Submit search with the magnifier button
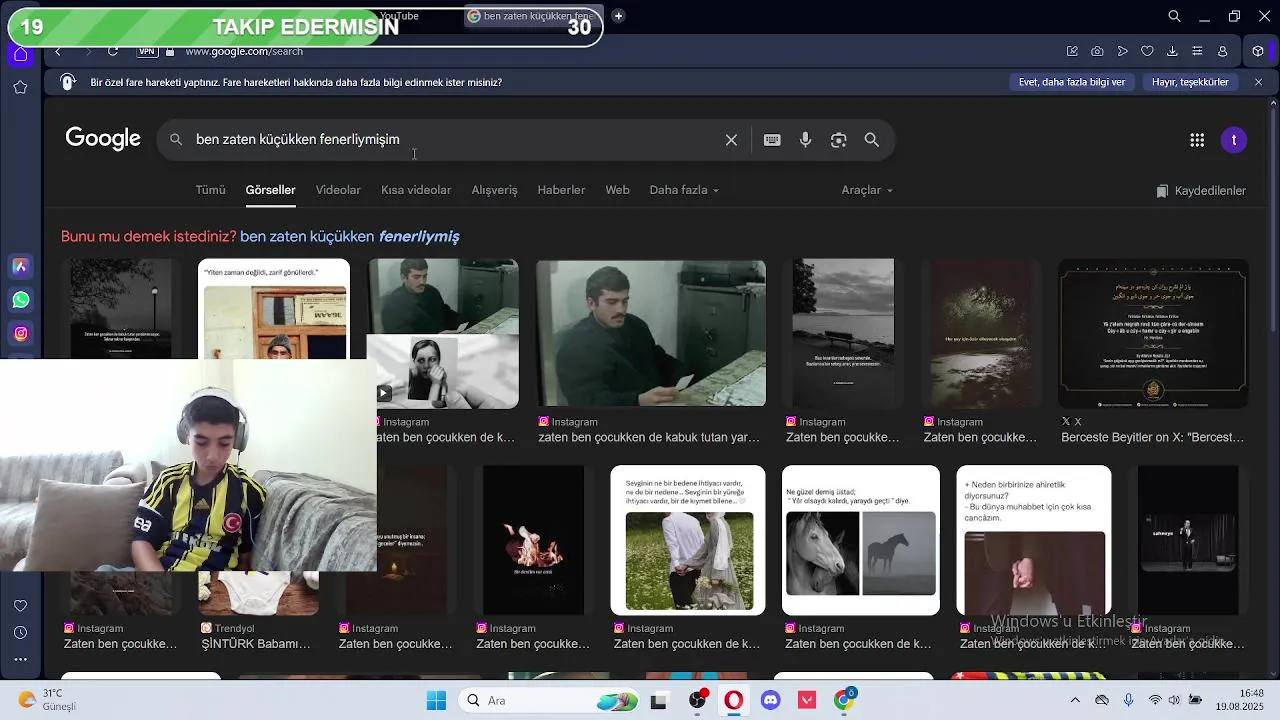1280x720 pixels. tap(872, 140)
